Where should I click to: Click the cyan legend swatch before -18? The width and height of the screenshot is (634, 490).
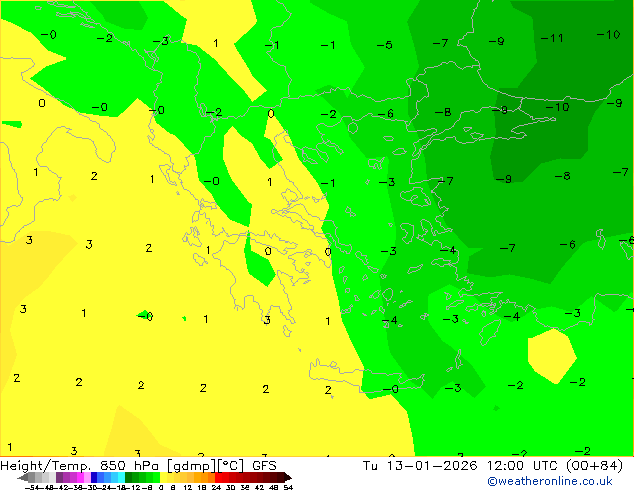tap(121, 477)
